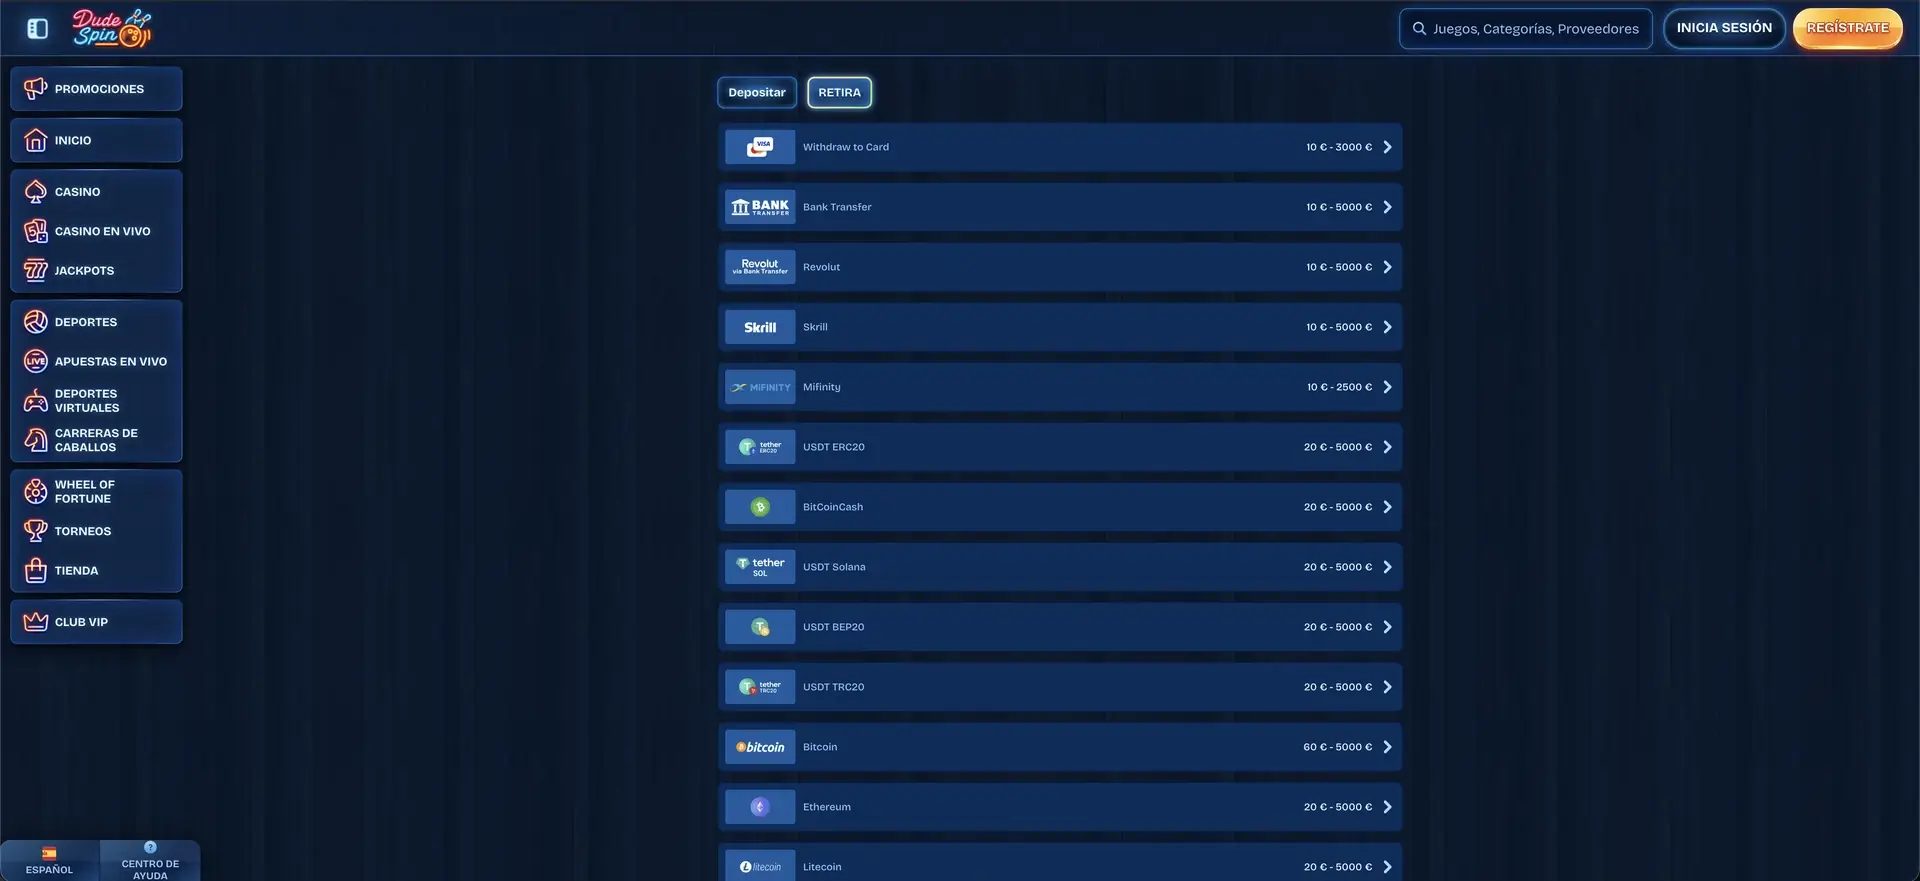Click the '10 € - 3000 €' limit text

click(x=1339, y=147)
